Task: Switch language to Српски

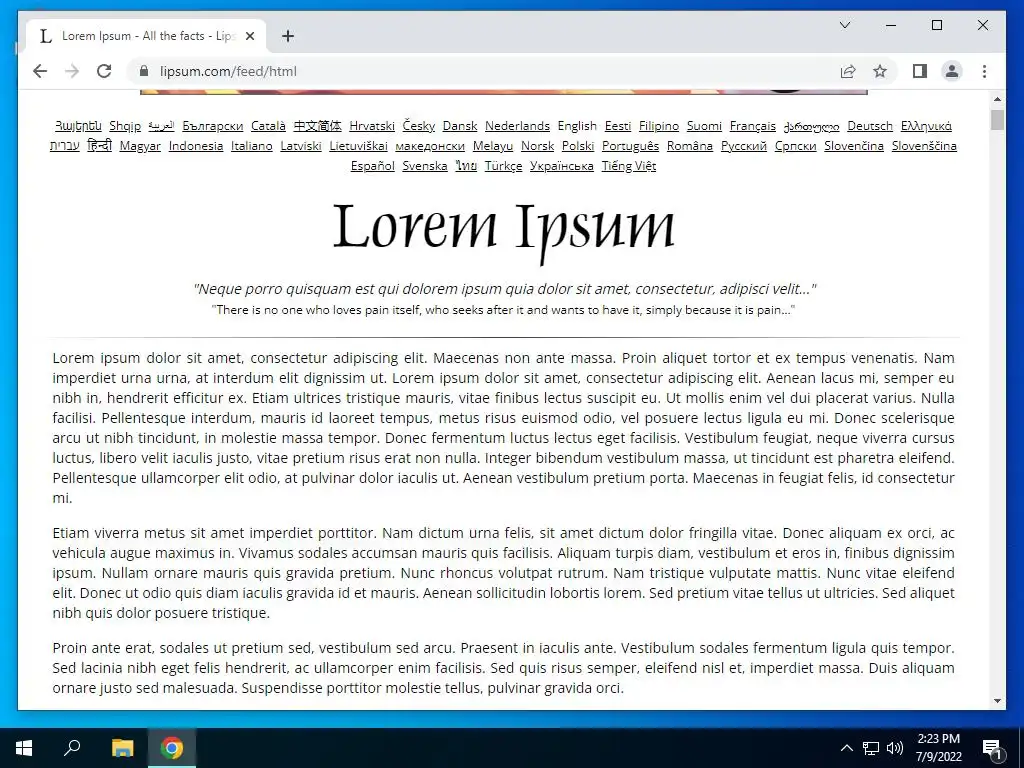Action: coord(795,146)
